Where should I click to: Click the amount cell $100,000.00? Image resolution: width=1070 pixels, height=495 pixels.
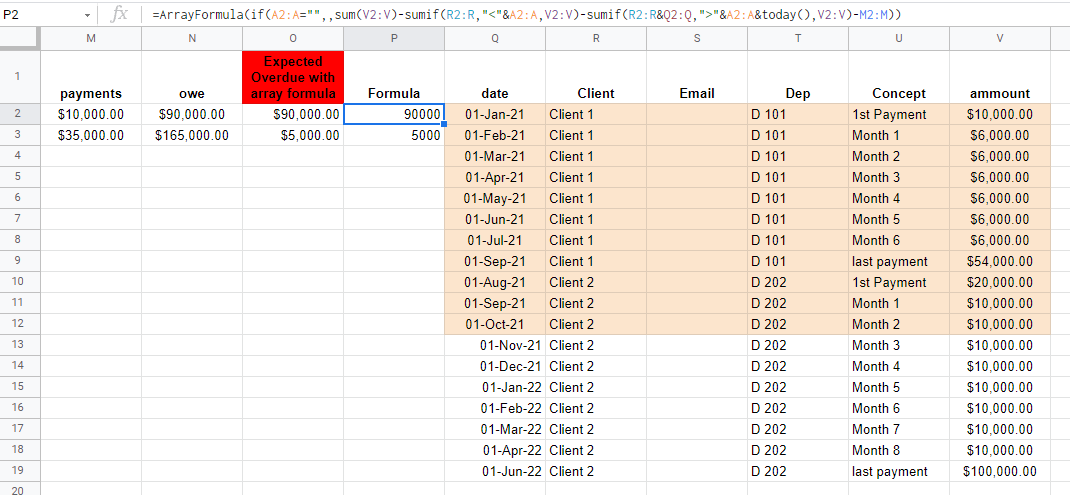pyautogui.click(x=1000, y=471)
